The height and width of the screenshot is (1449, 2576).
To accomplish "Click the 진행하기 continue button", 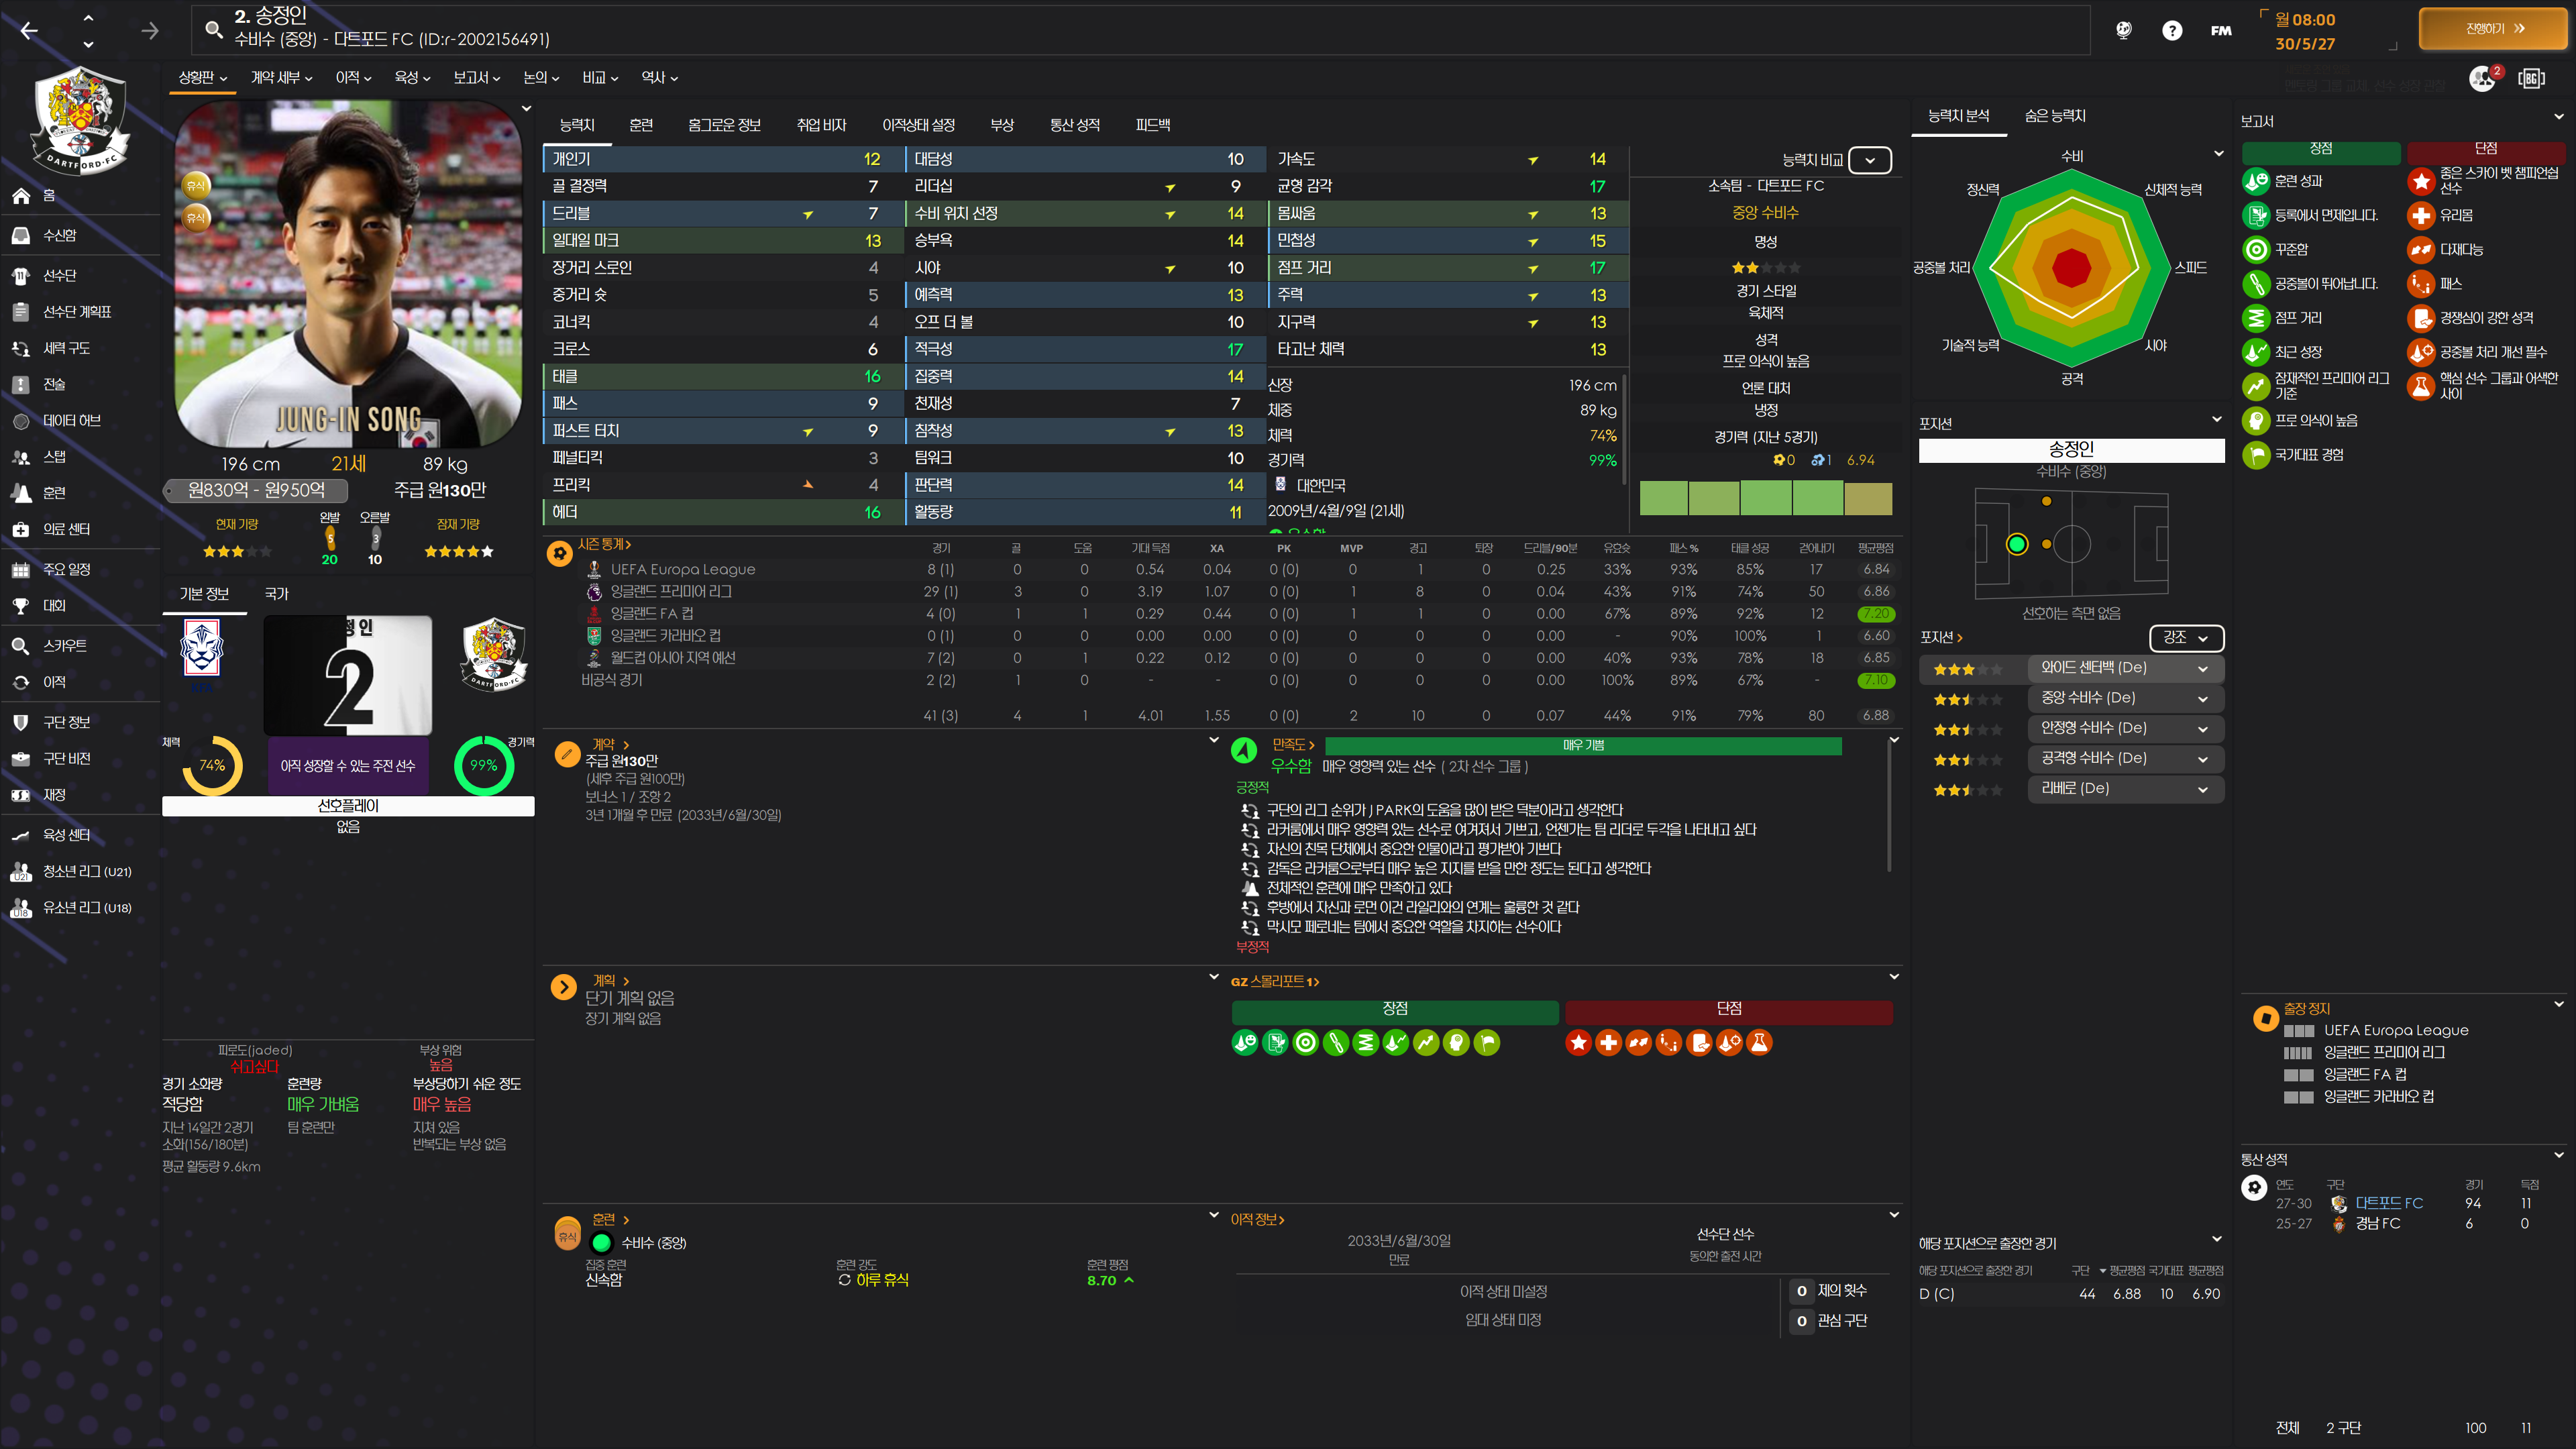I will click(2492, 29).
